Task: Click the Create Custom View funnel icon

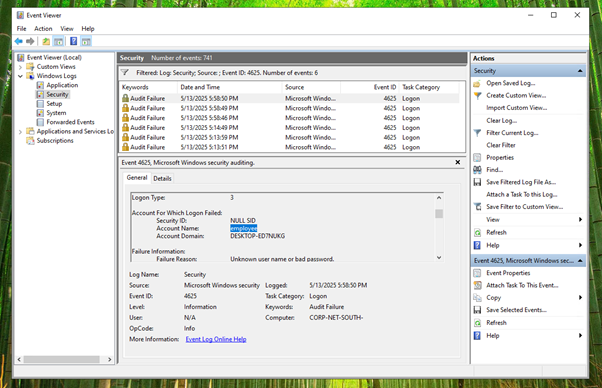Action: pyautogui.click(x=477, y=96)
